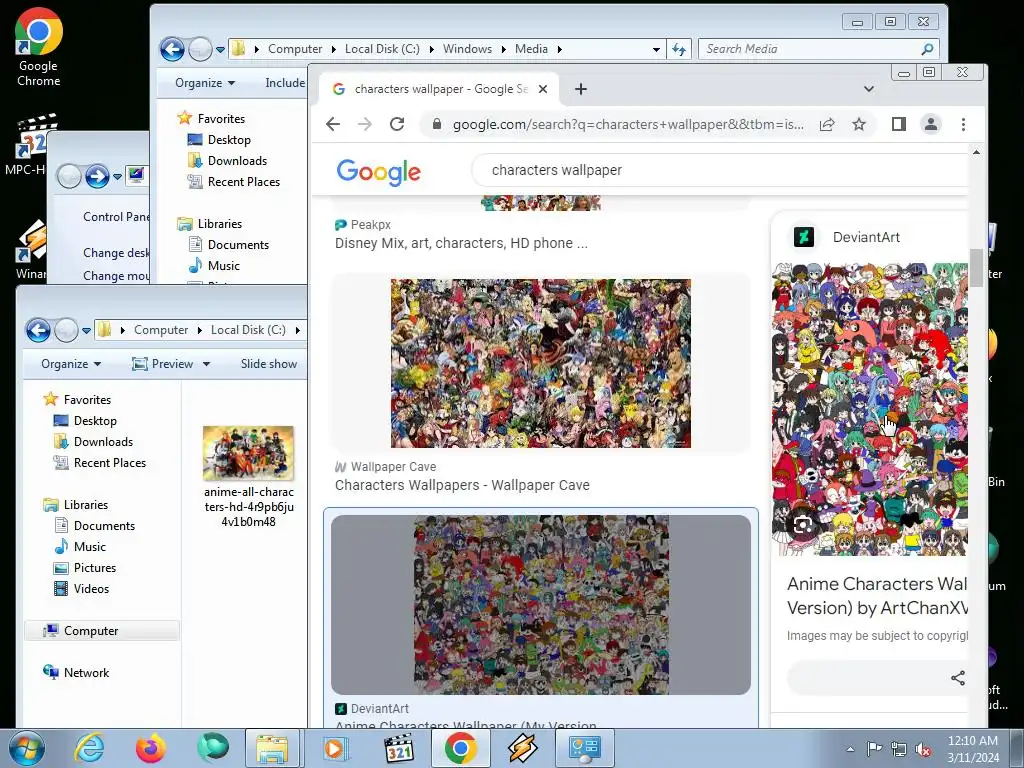Screen dimensions: 1024x768
Task: Select Music library in Media window sidebar
Action: click(x=223, y=266)
